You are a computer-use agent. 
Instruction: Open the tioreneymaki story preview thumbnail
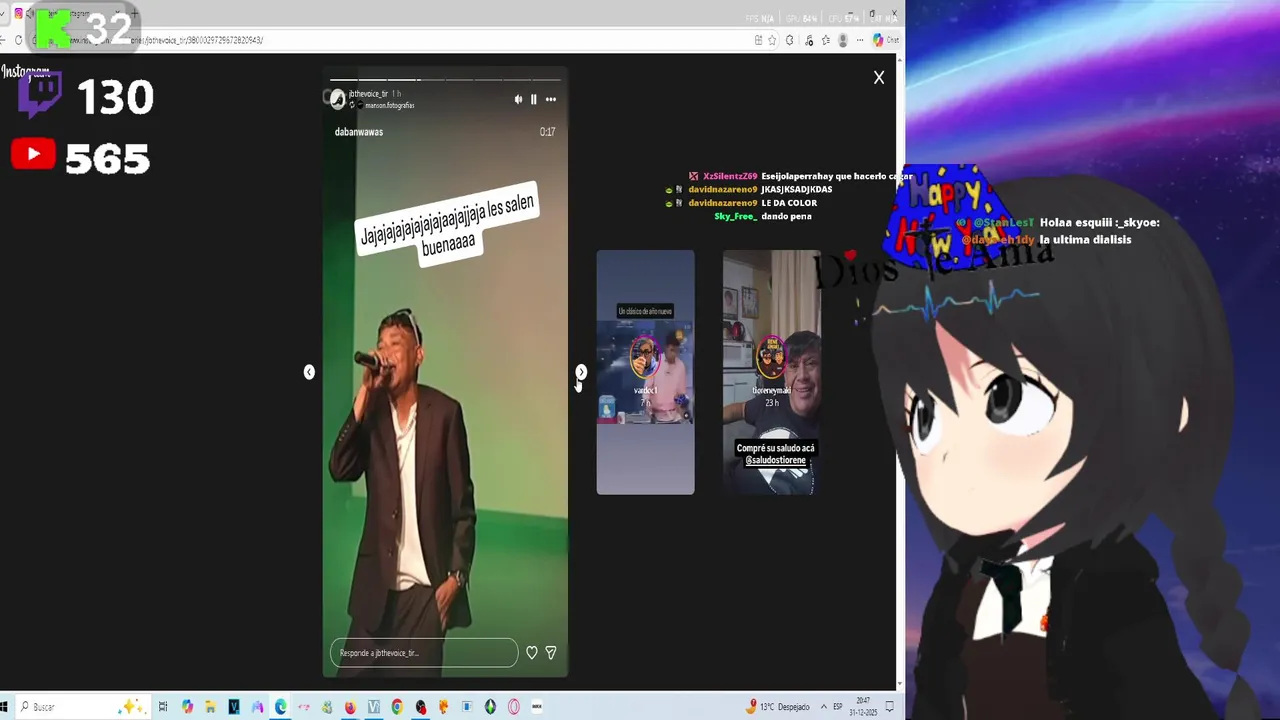771,372
